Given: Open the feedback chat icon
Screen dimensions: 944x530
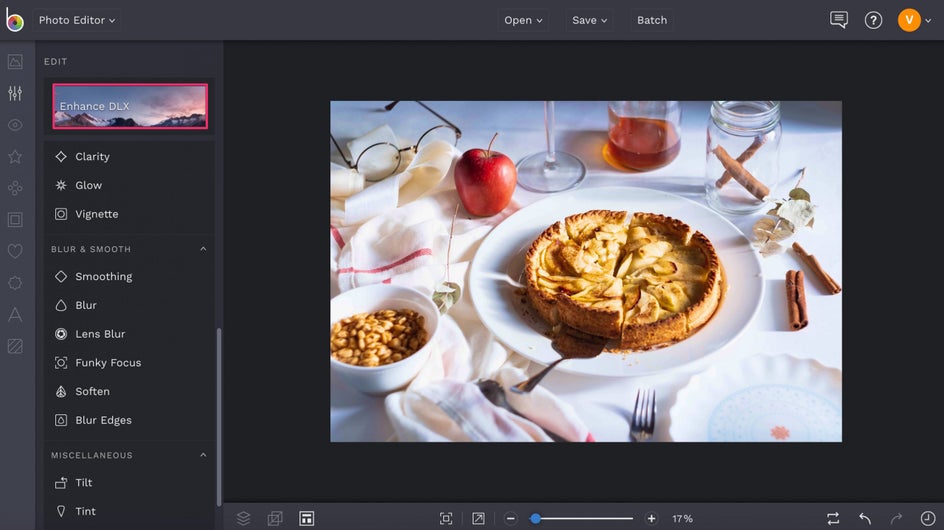Looking at the screenshot, I should click(839, 20).
